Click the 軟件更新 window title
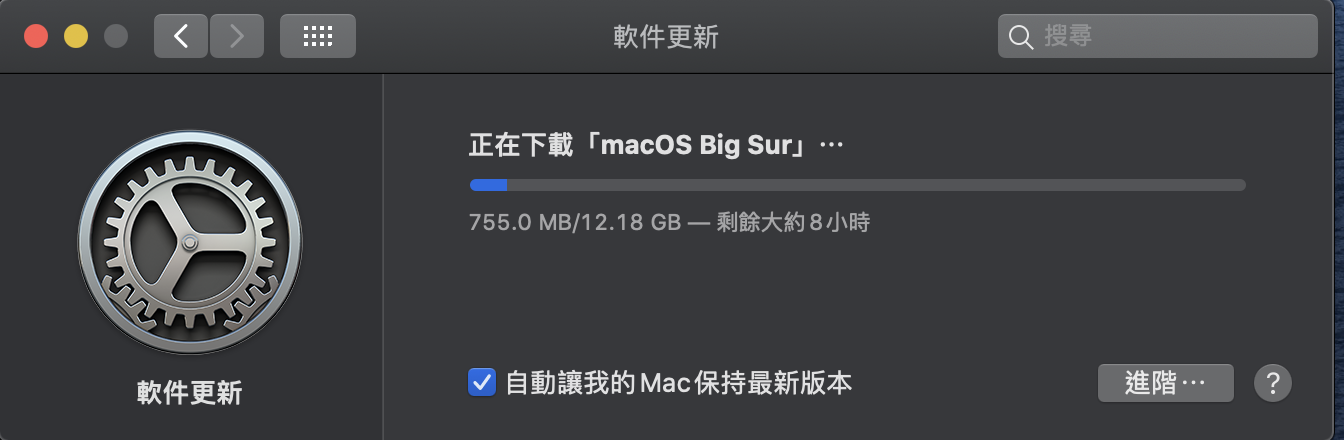 [666, 37]
